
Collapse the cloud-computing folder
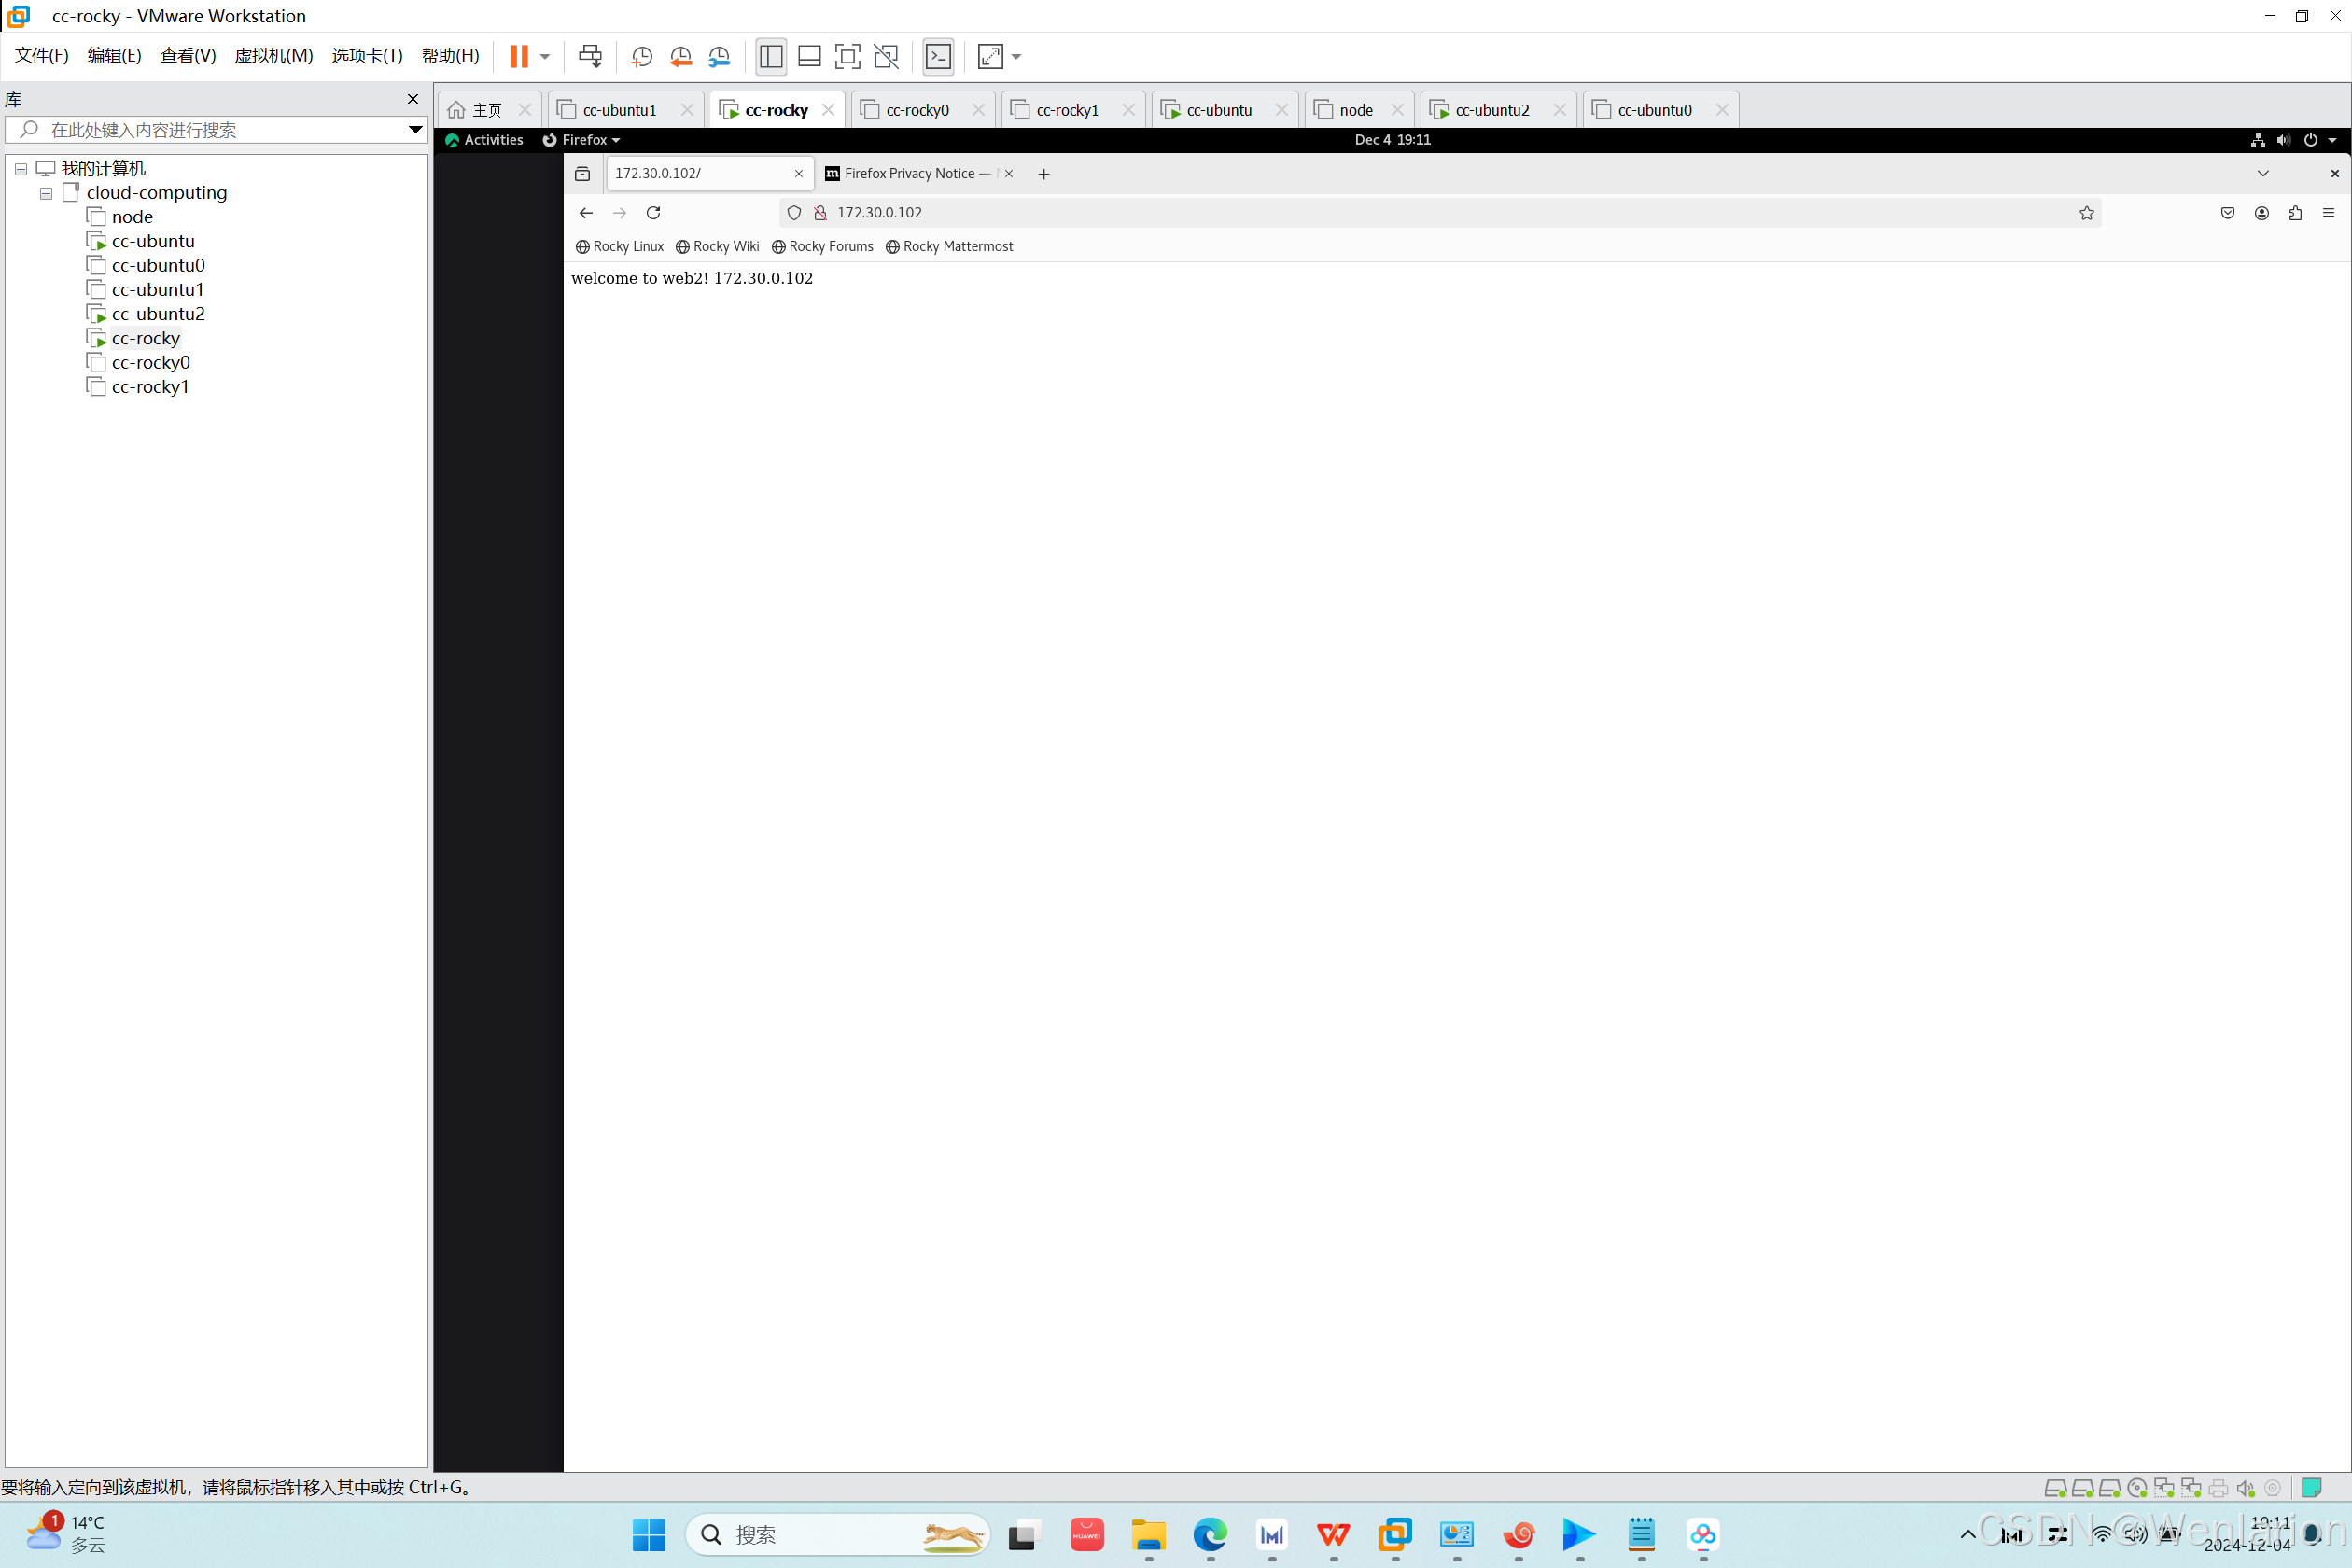click(46, 193)
